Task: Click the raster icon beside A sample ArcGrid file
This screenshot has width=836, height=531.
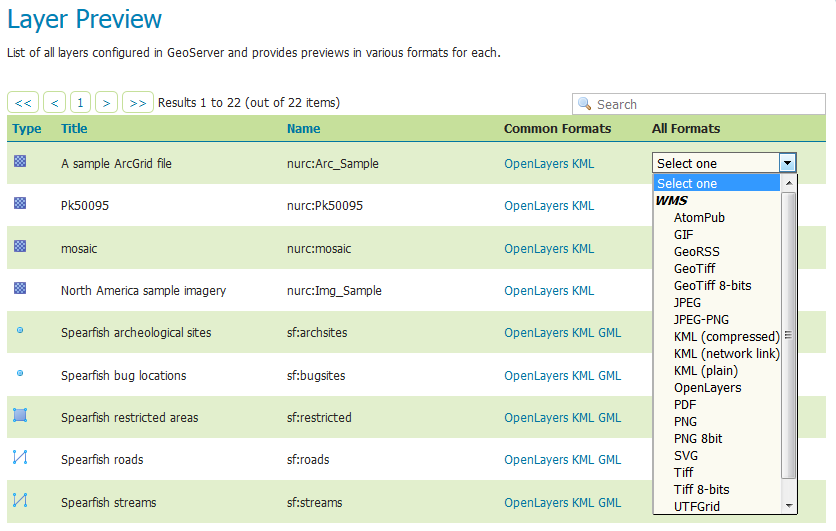Action: pos(20,161)
